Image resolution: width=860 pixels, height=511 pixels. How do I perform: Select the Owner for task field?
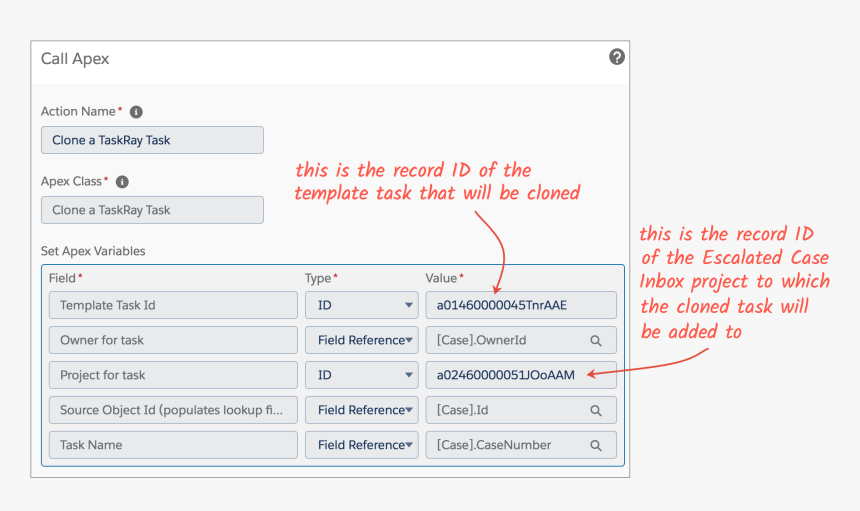pos(173,340)
